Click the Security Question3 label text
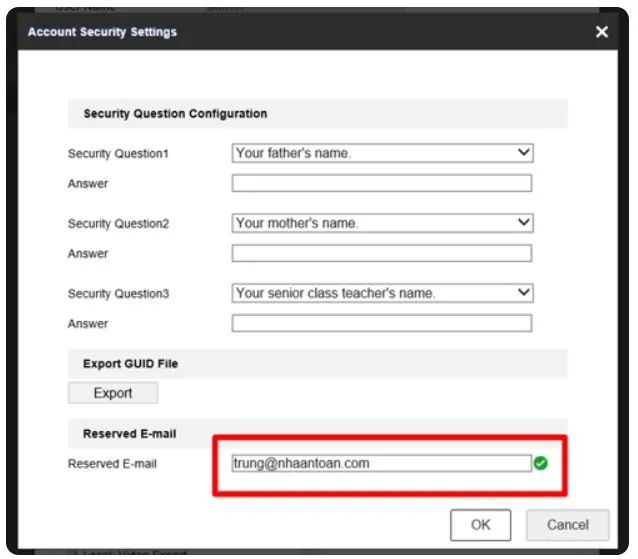This screenshot has width=638, height=559. click(x=118, y=294)
